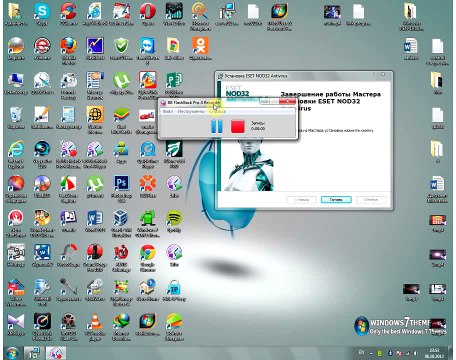The width and height of the screenshot is (456, 360).
Task: Select the Skype desktop shortcut
Action: (42, 14)
